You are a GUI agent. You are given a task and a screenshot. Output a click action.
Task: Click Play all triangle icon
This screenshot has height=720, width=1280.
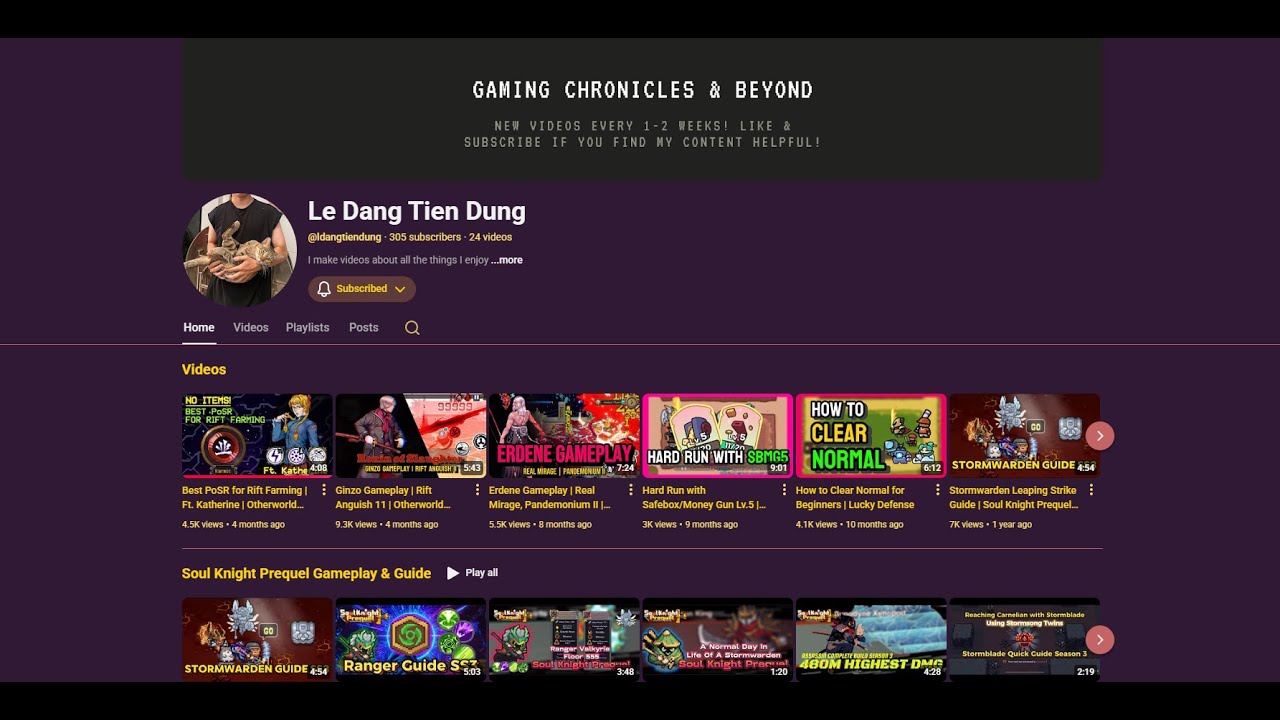(453, 573)
